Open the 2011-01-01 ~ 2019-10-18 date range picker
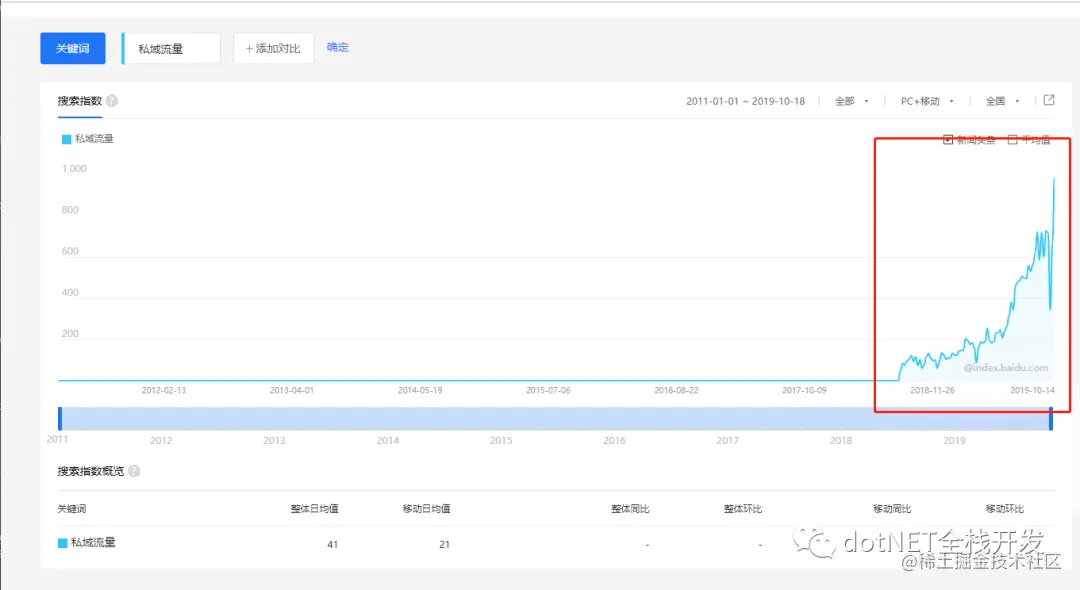1080x590 pixels. tap(745, 101)
